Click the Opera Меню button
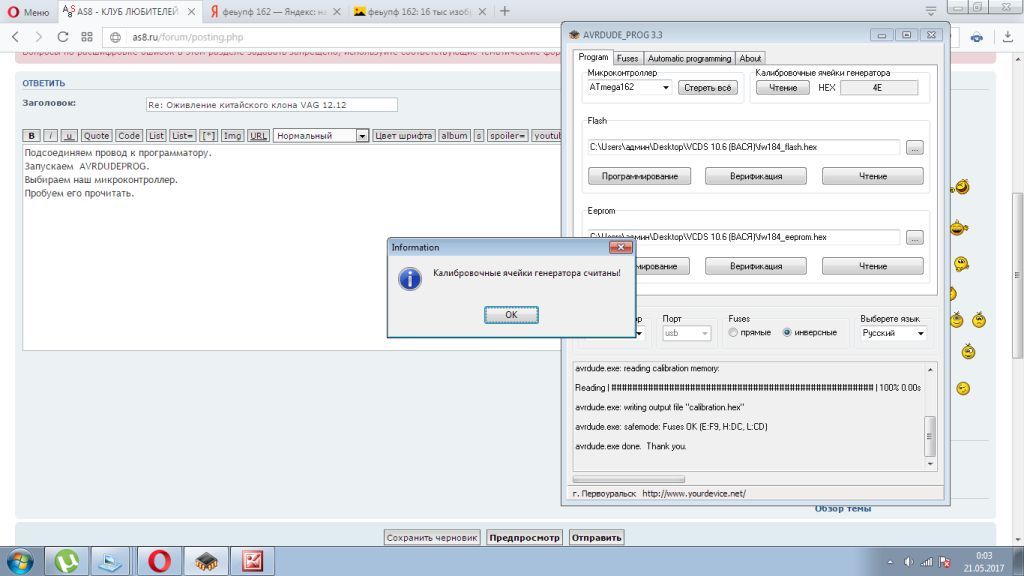This screenshot has height=576, width=1024. click(28, 12)
